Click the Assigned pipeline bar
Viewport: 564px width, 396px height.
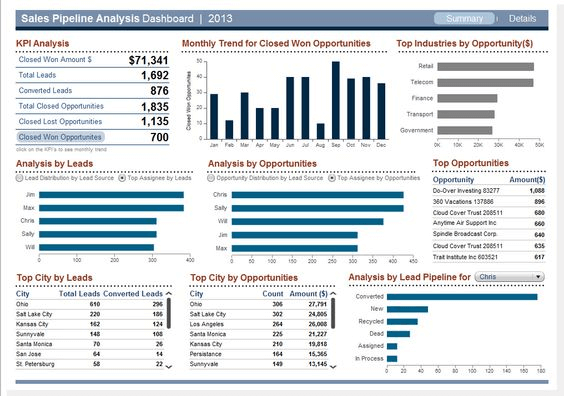point(392,346)
